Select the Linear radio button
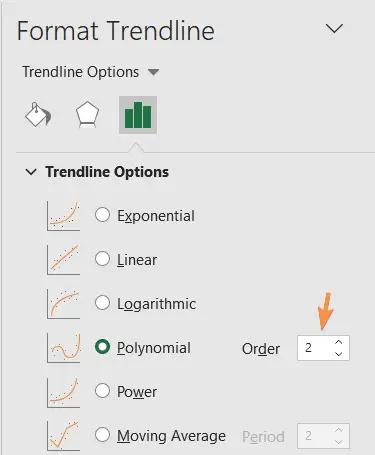The width and height of the screenshot is (375, 455). [x=102, y=259]
